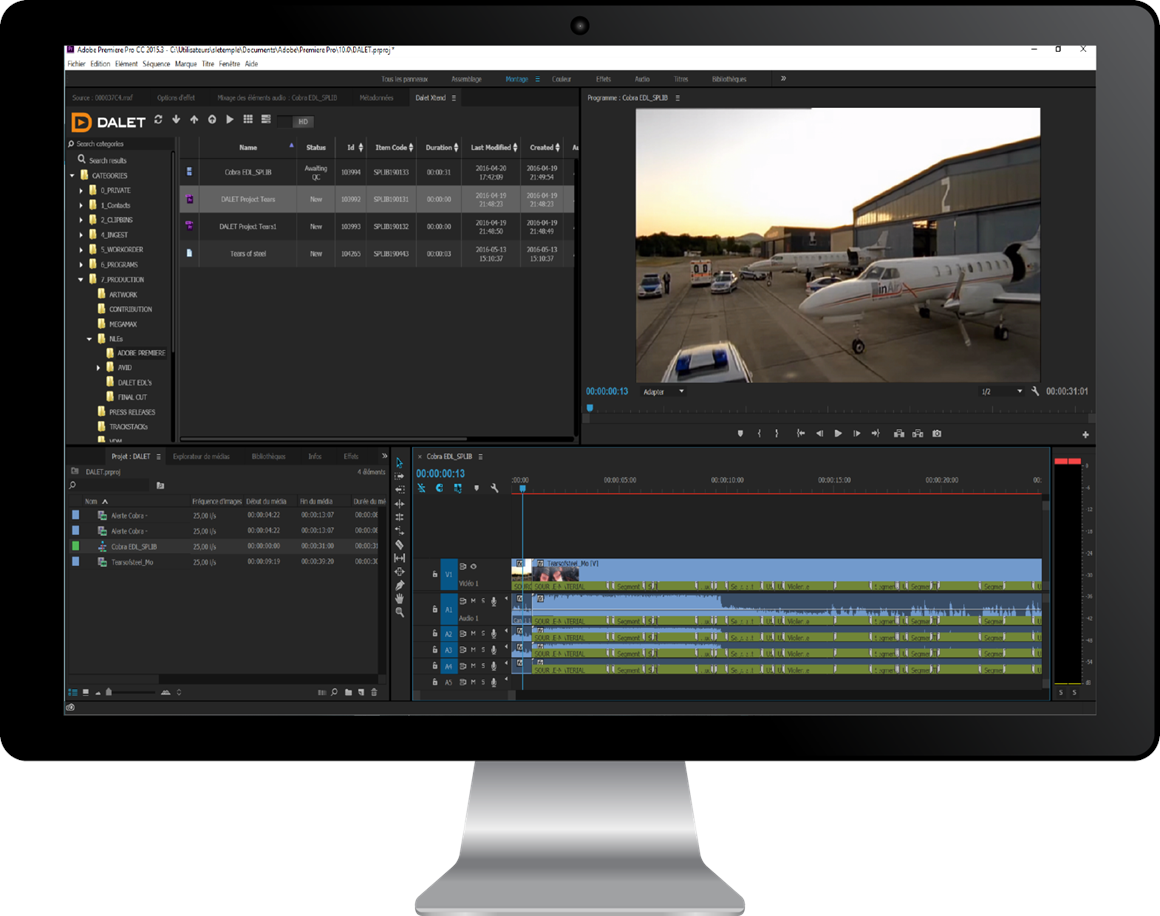Select the Zoom magnifier tool
The width and height of the screenshot is (1160, 916).
400,612
